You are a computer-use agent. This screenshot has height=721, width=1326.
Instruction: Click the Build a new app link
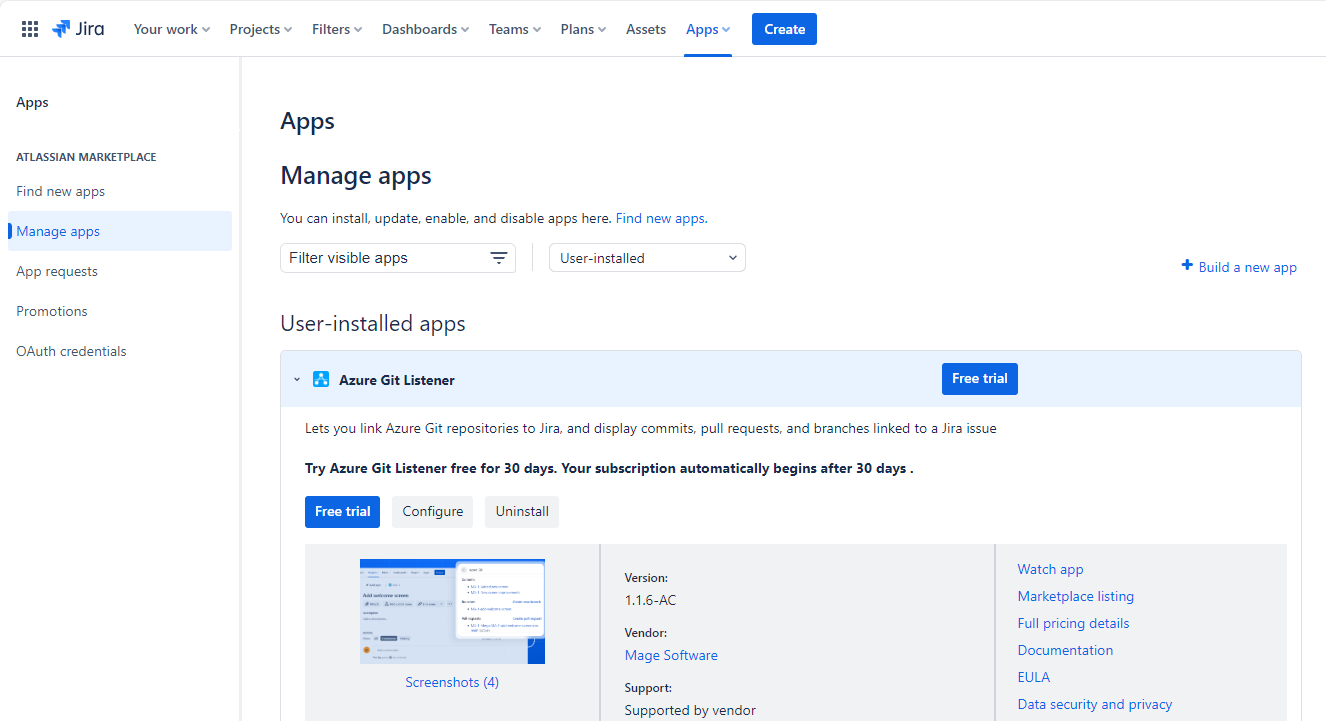1247,267
